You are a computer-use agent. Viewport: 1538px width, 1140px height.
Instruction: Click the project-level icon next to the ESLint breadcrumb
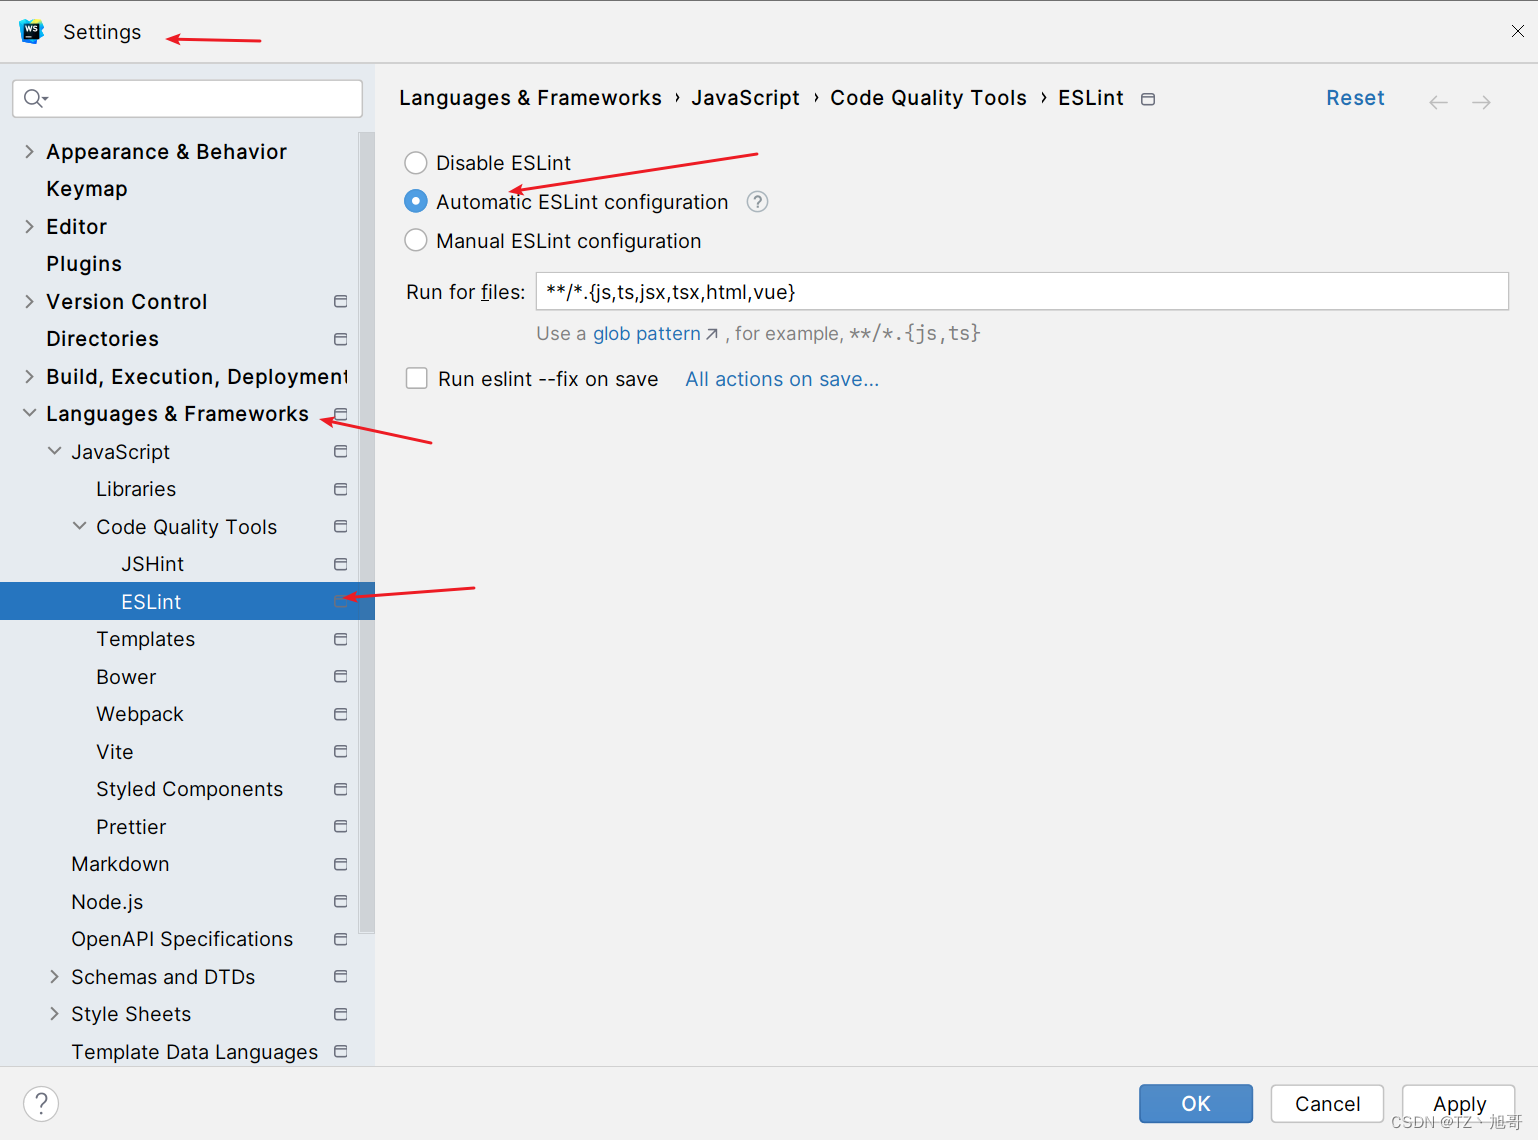pos(1148,99)
